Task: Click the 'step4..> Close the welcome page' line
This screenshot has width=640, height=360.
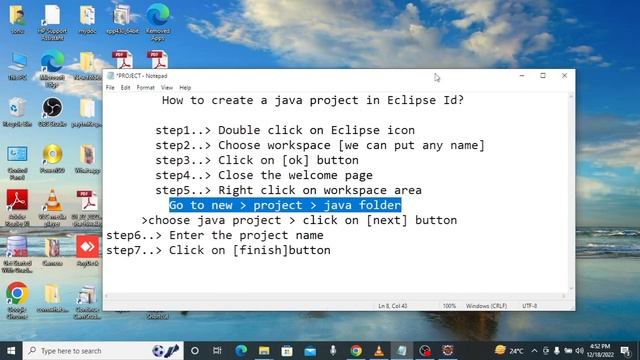Action: click(264, 175)
